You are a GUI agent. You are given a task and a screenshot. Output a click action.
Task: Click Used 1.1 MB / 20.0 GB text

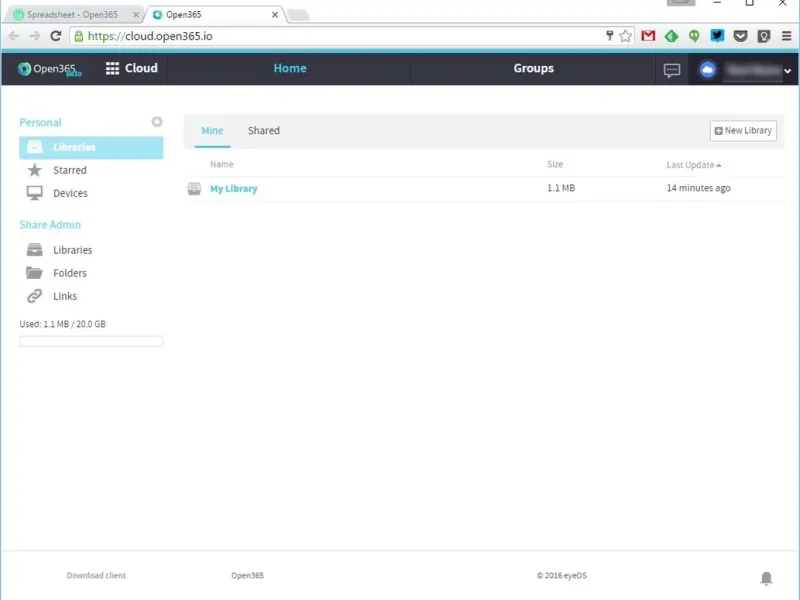click(x=62, y=324)
